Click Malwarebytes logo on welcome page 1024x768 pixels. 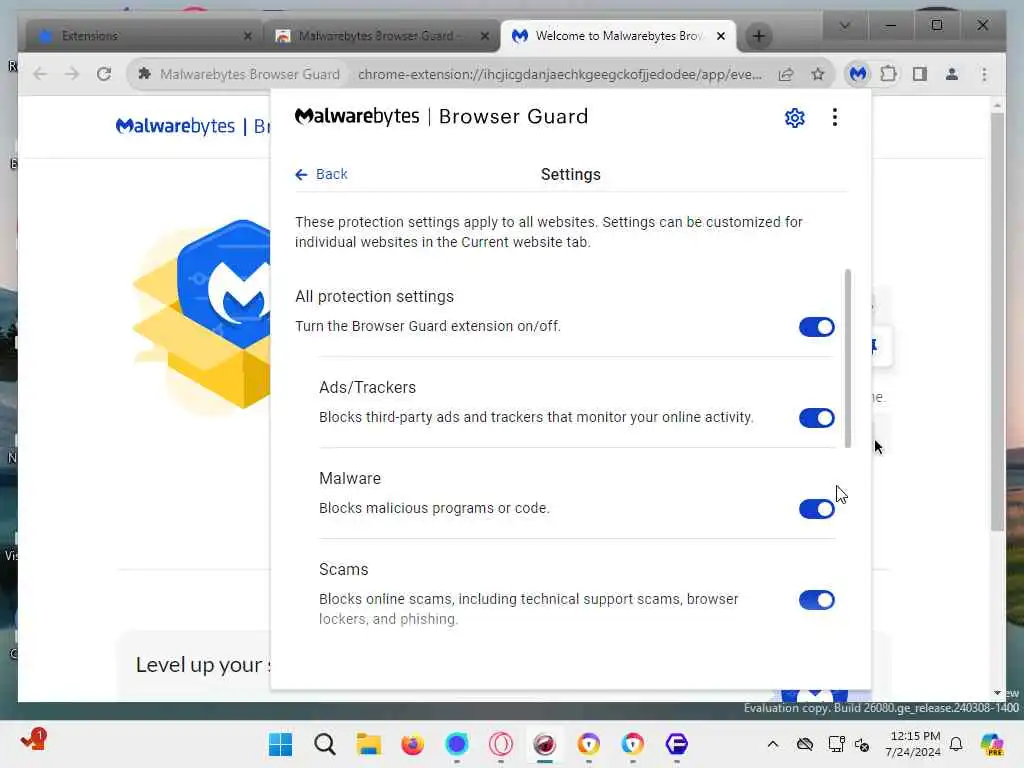click(x=175, y=126)
